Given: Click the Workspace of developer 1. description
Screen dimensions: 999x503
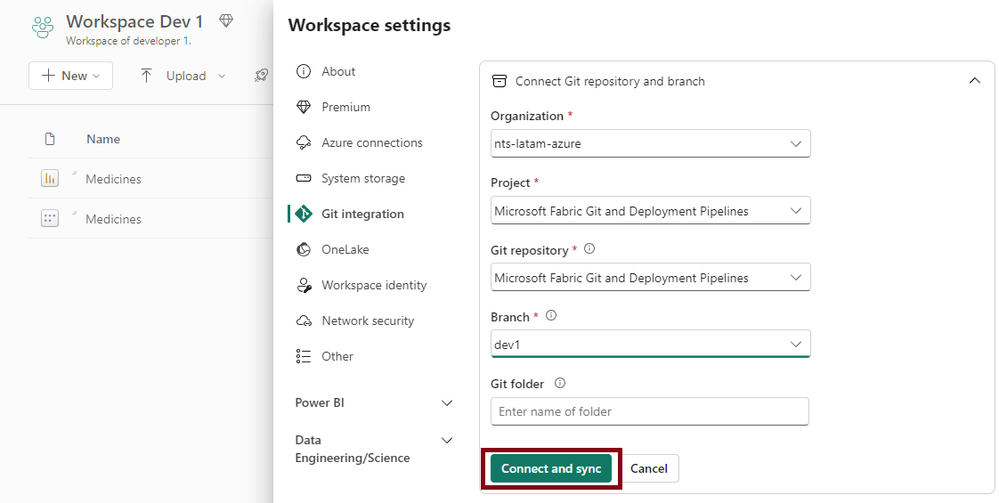Looking at the screenshot, I should pos(129,41).
